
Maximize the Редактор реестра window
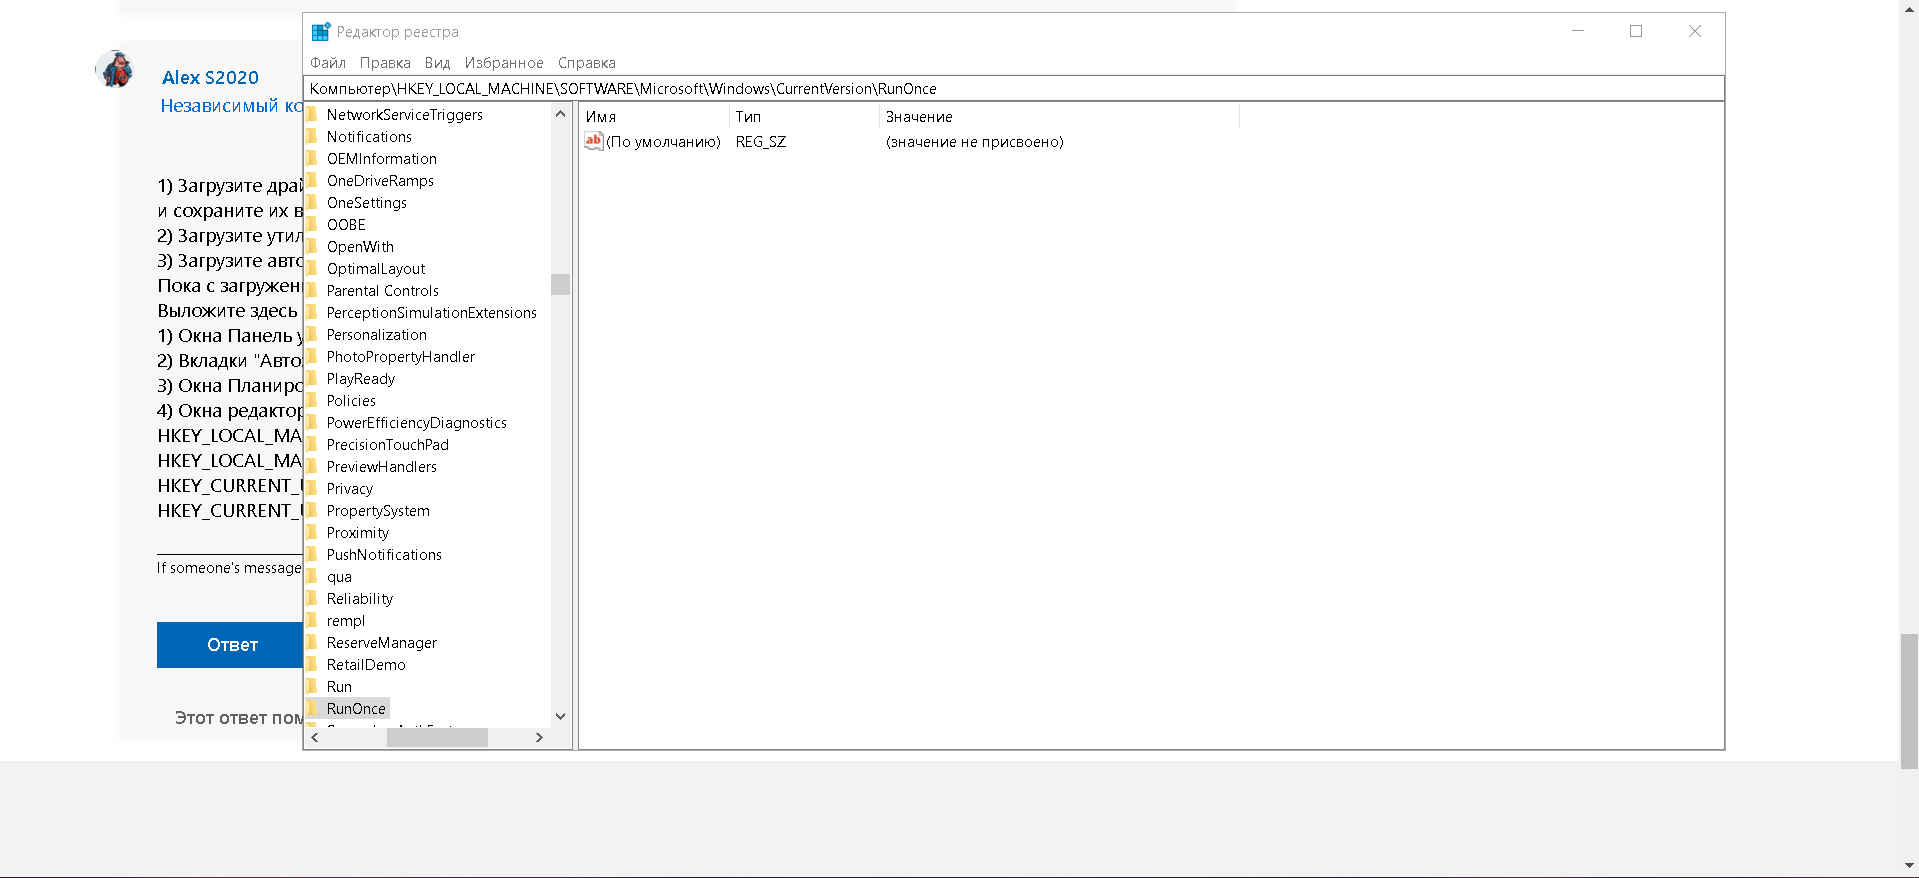(1636, 31)
